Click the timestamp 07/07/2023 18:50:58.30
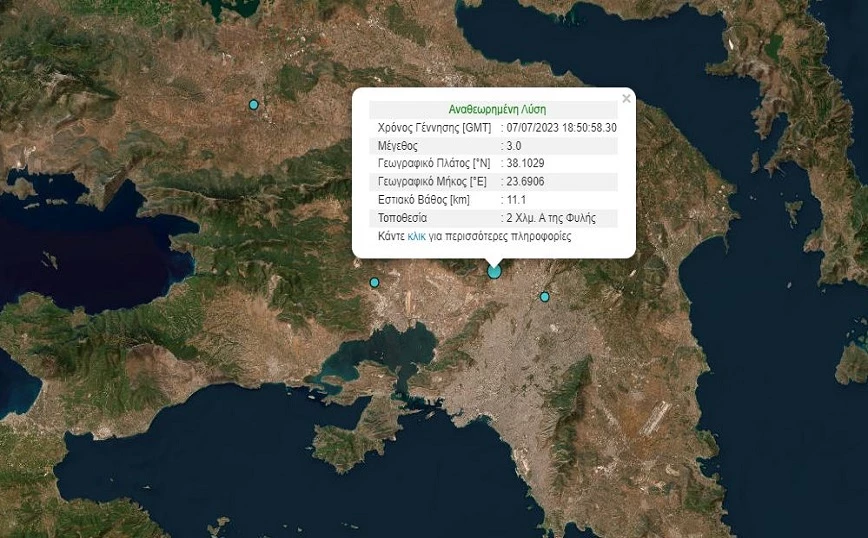 (x=561, y=128)
